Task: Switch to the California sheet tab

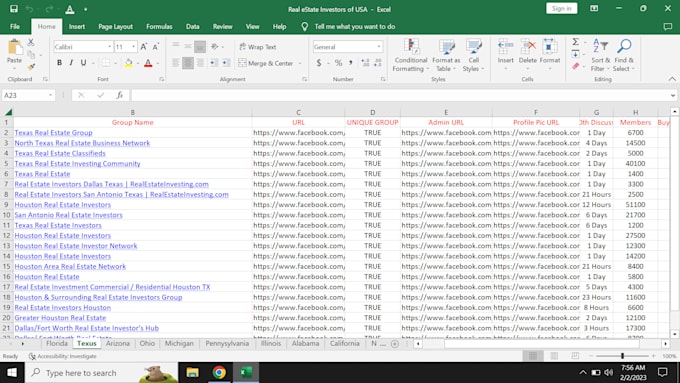Action: tap(345, 344)
